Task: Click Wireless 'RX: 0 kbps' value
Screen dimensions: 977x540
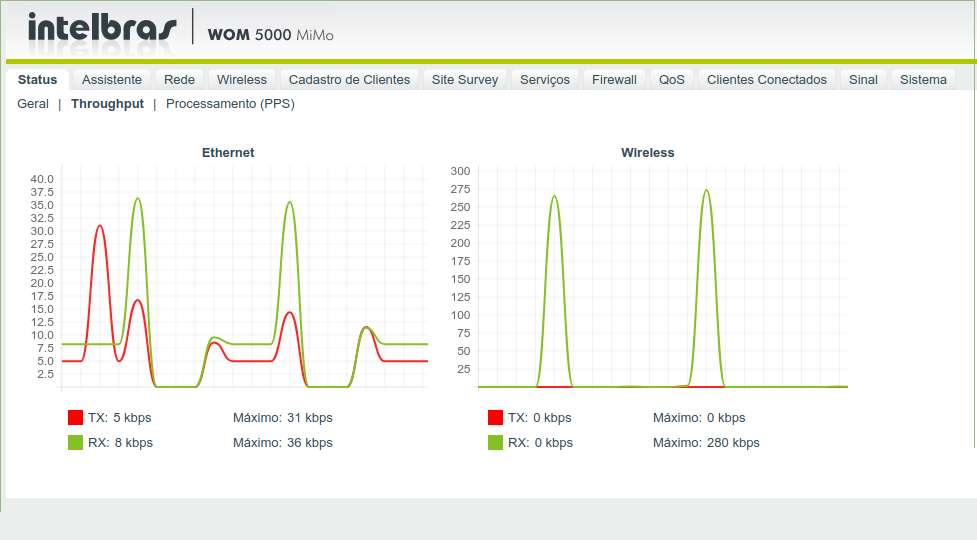Action: [x=540, y=442]
